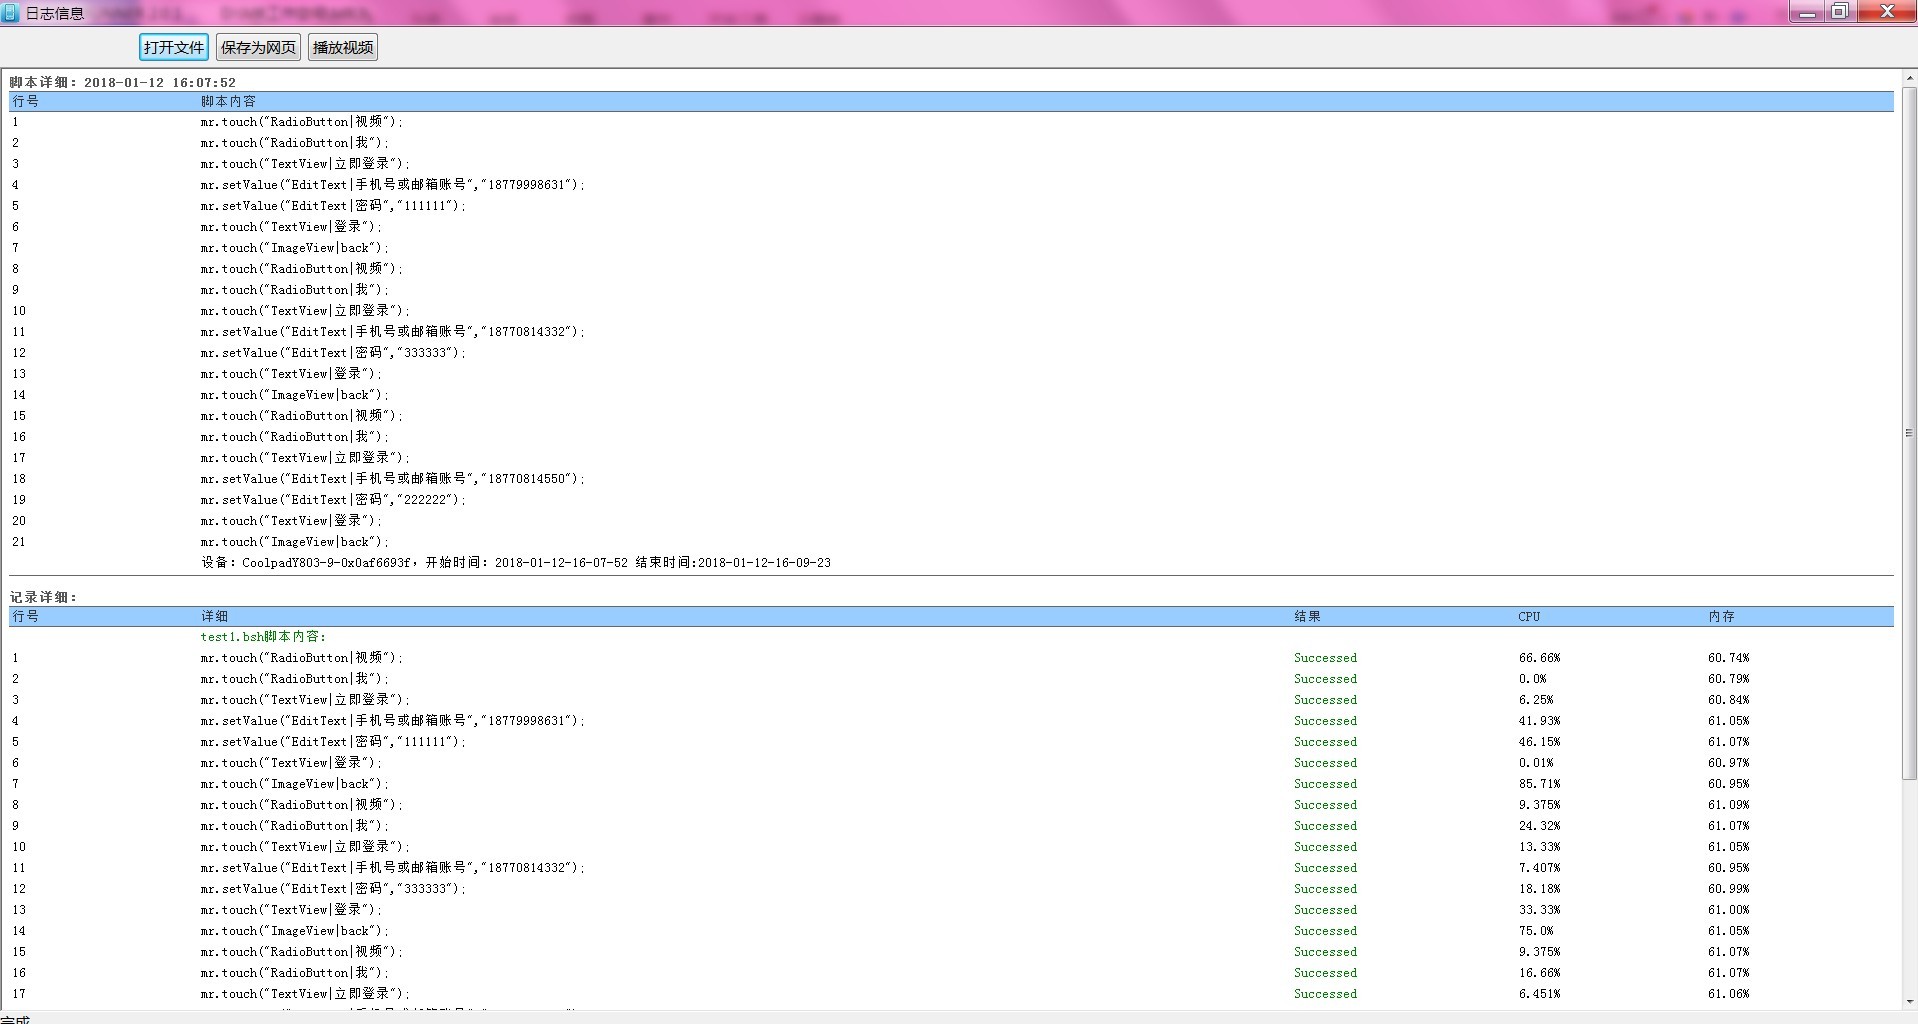Click memory value 60.84%

click(1729, 700)
